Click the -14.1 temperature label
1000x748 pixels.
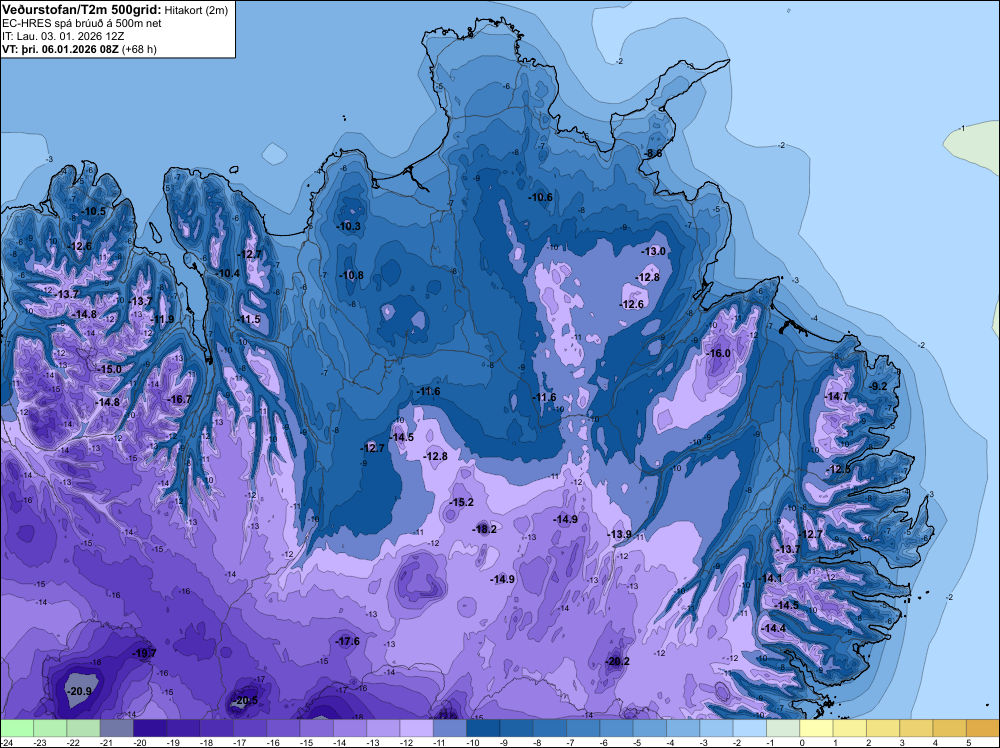(770, 578)
